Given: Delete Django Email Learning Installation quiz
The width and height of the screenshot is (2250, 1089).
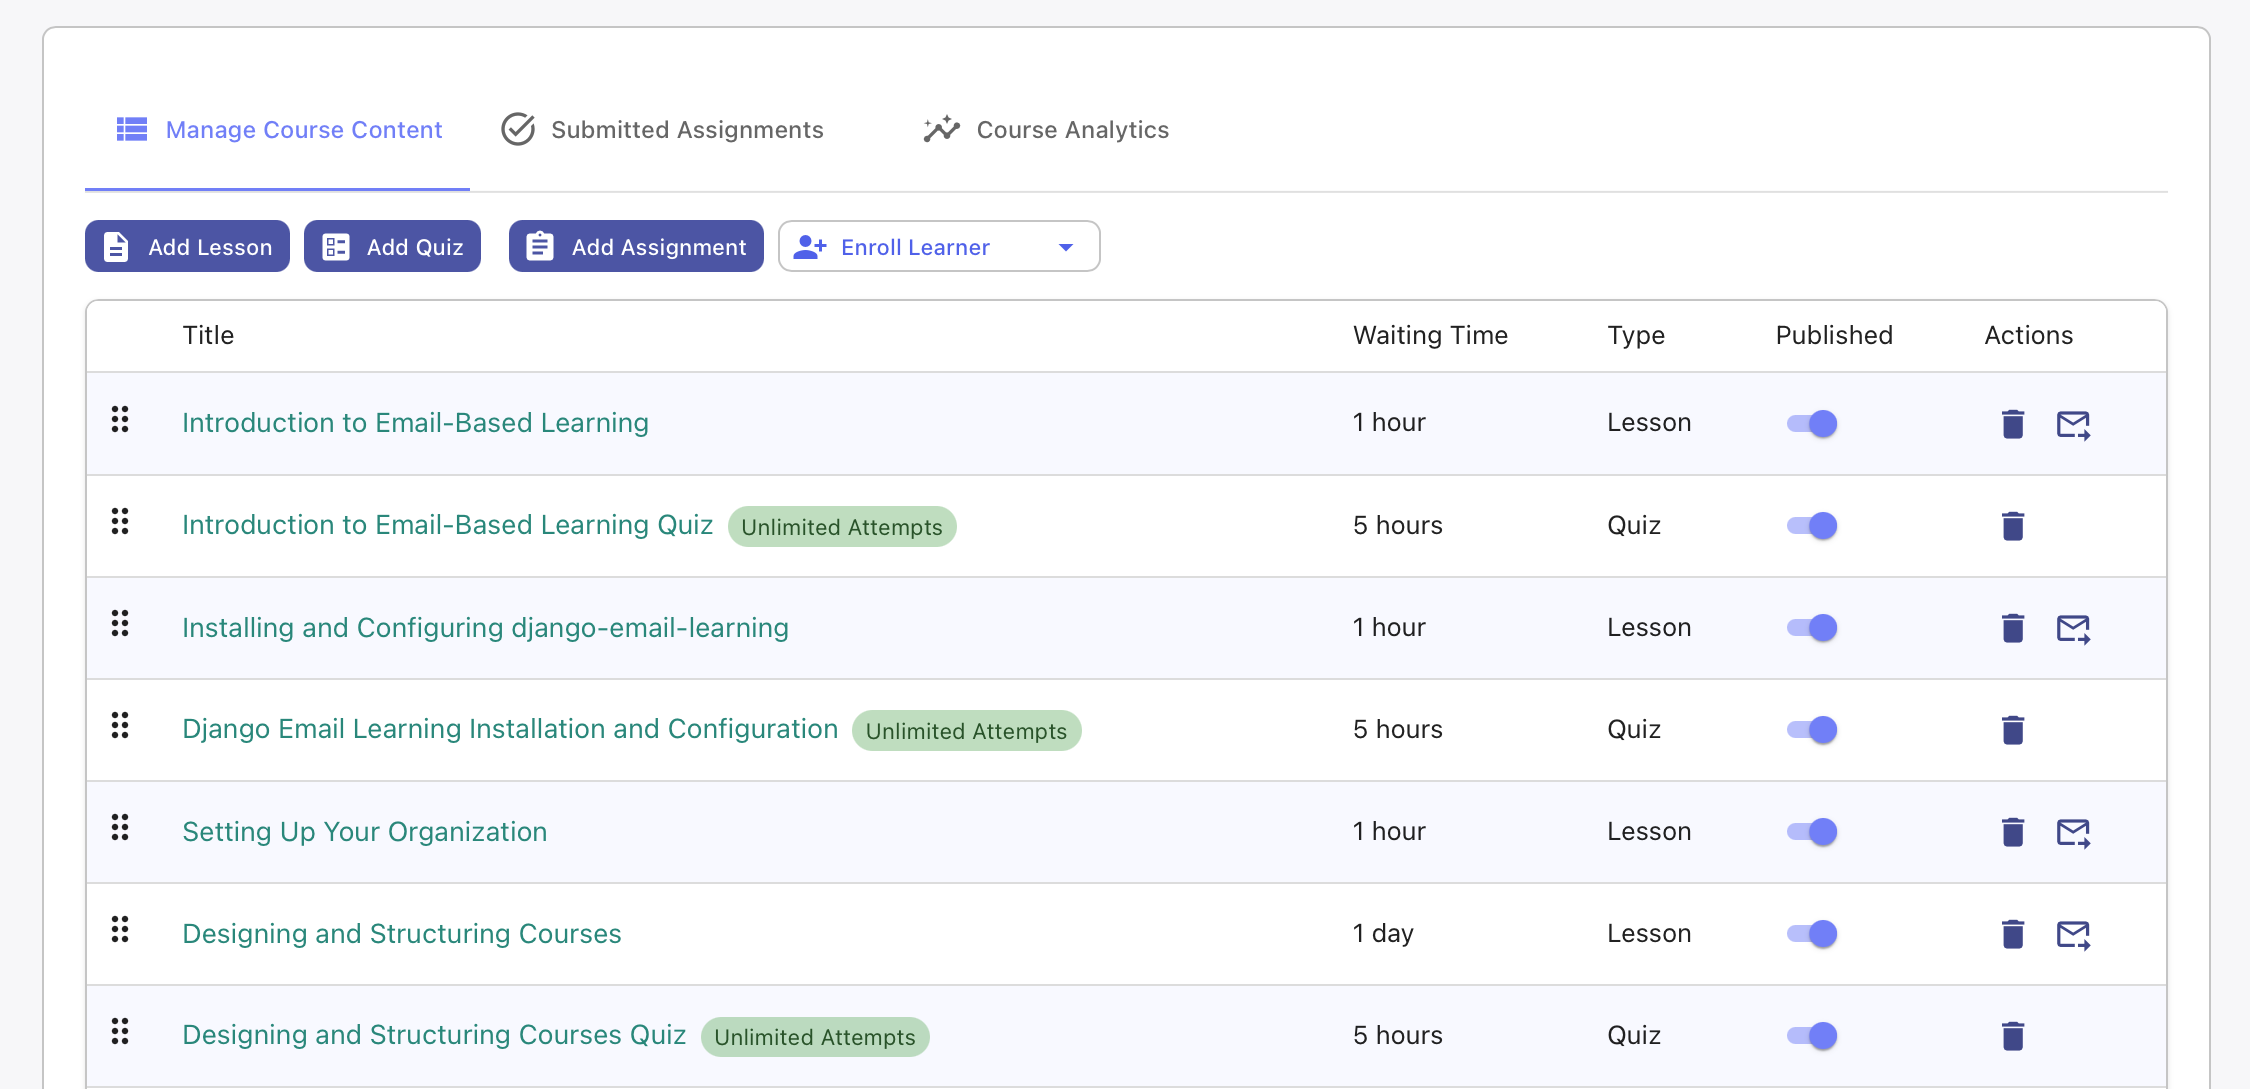Looking at the screenshot, I should click(x=2013, y=730).
